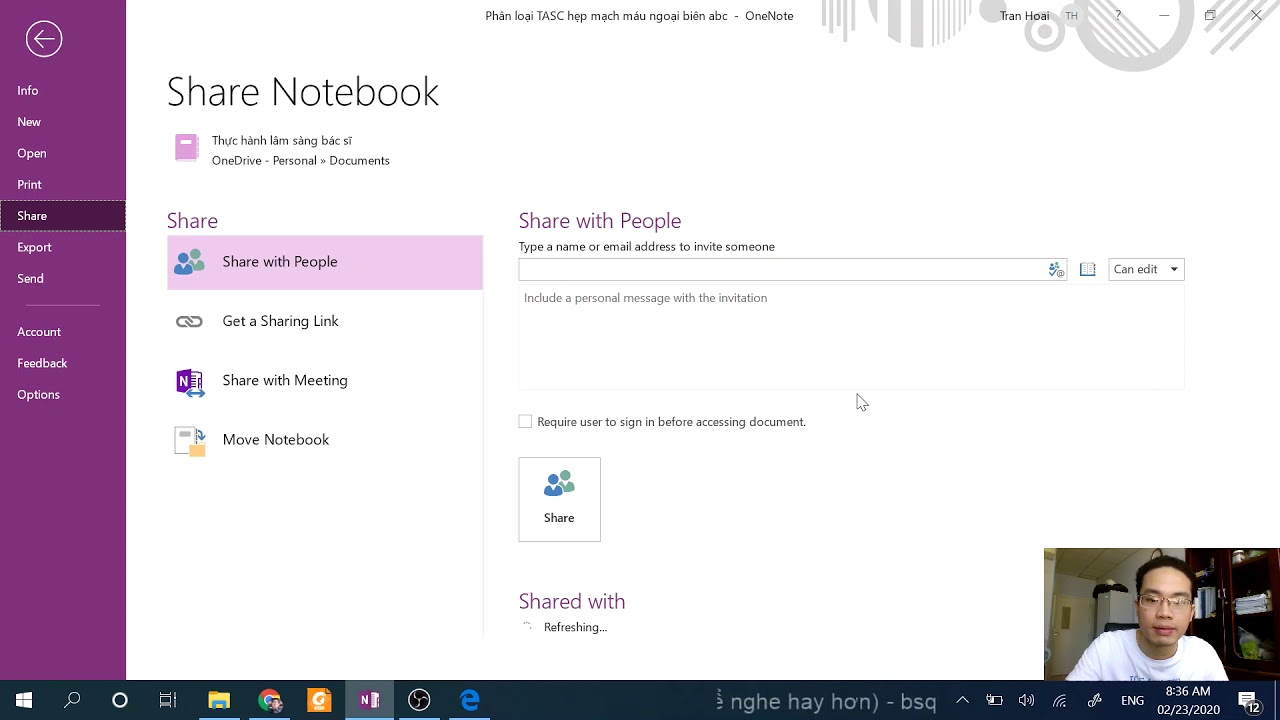Screen dimensions: 1280x720
Task: Open the clock and calendar
Action: pyautogui.click(x=1188, y=700)
